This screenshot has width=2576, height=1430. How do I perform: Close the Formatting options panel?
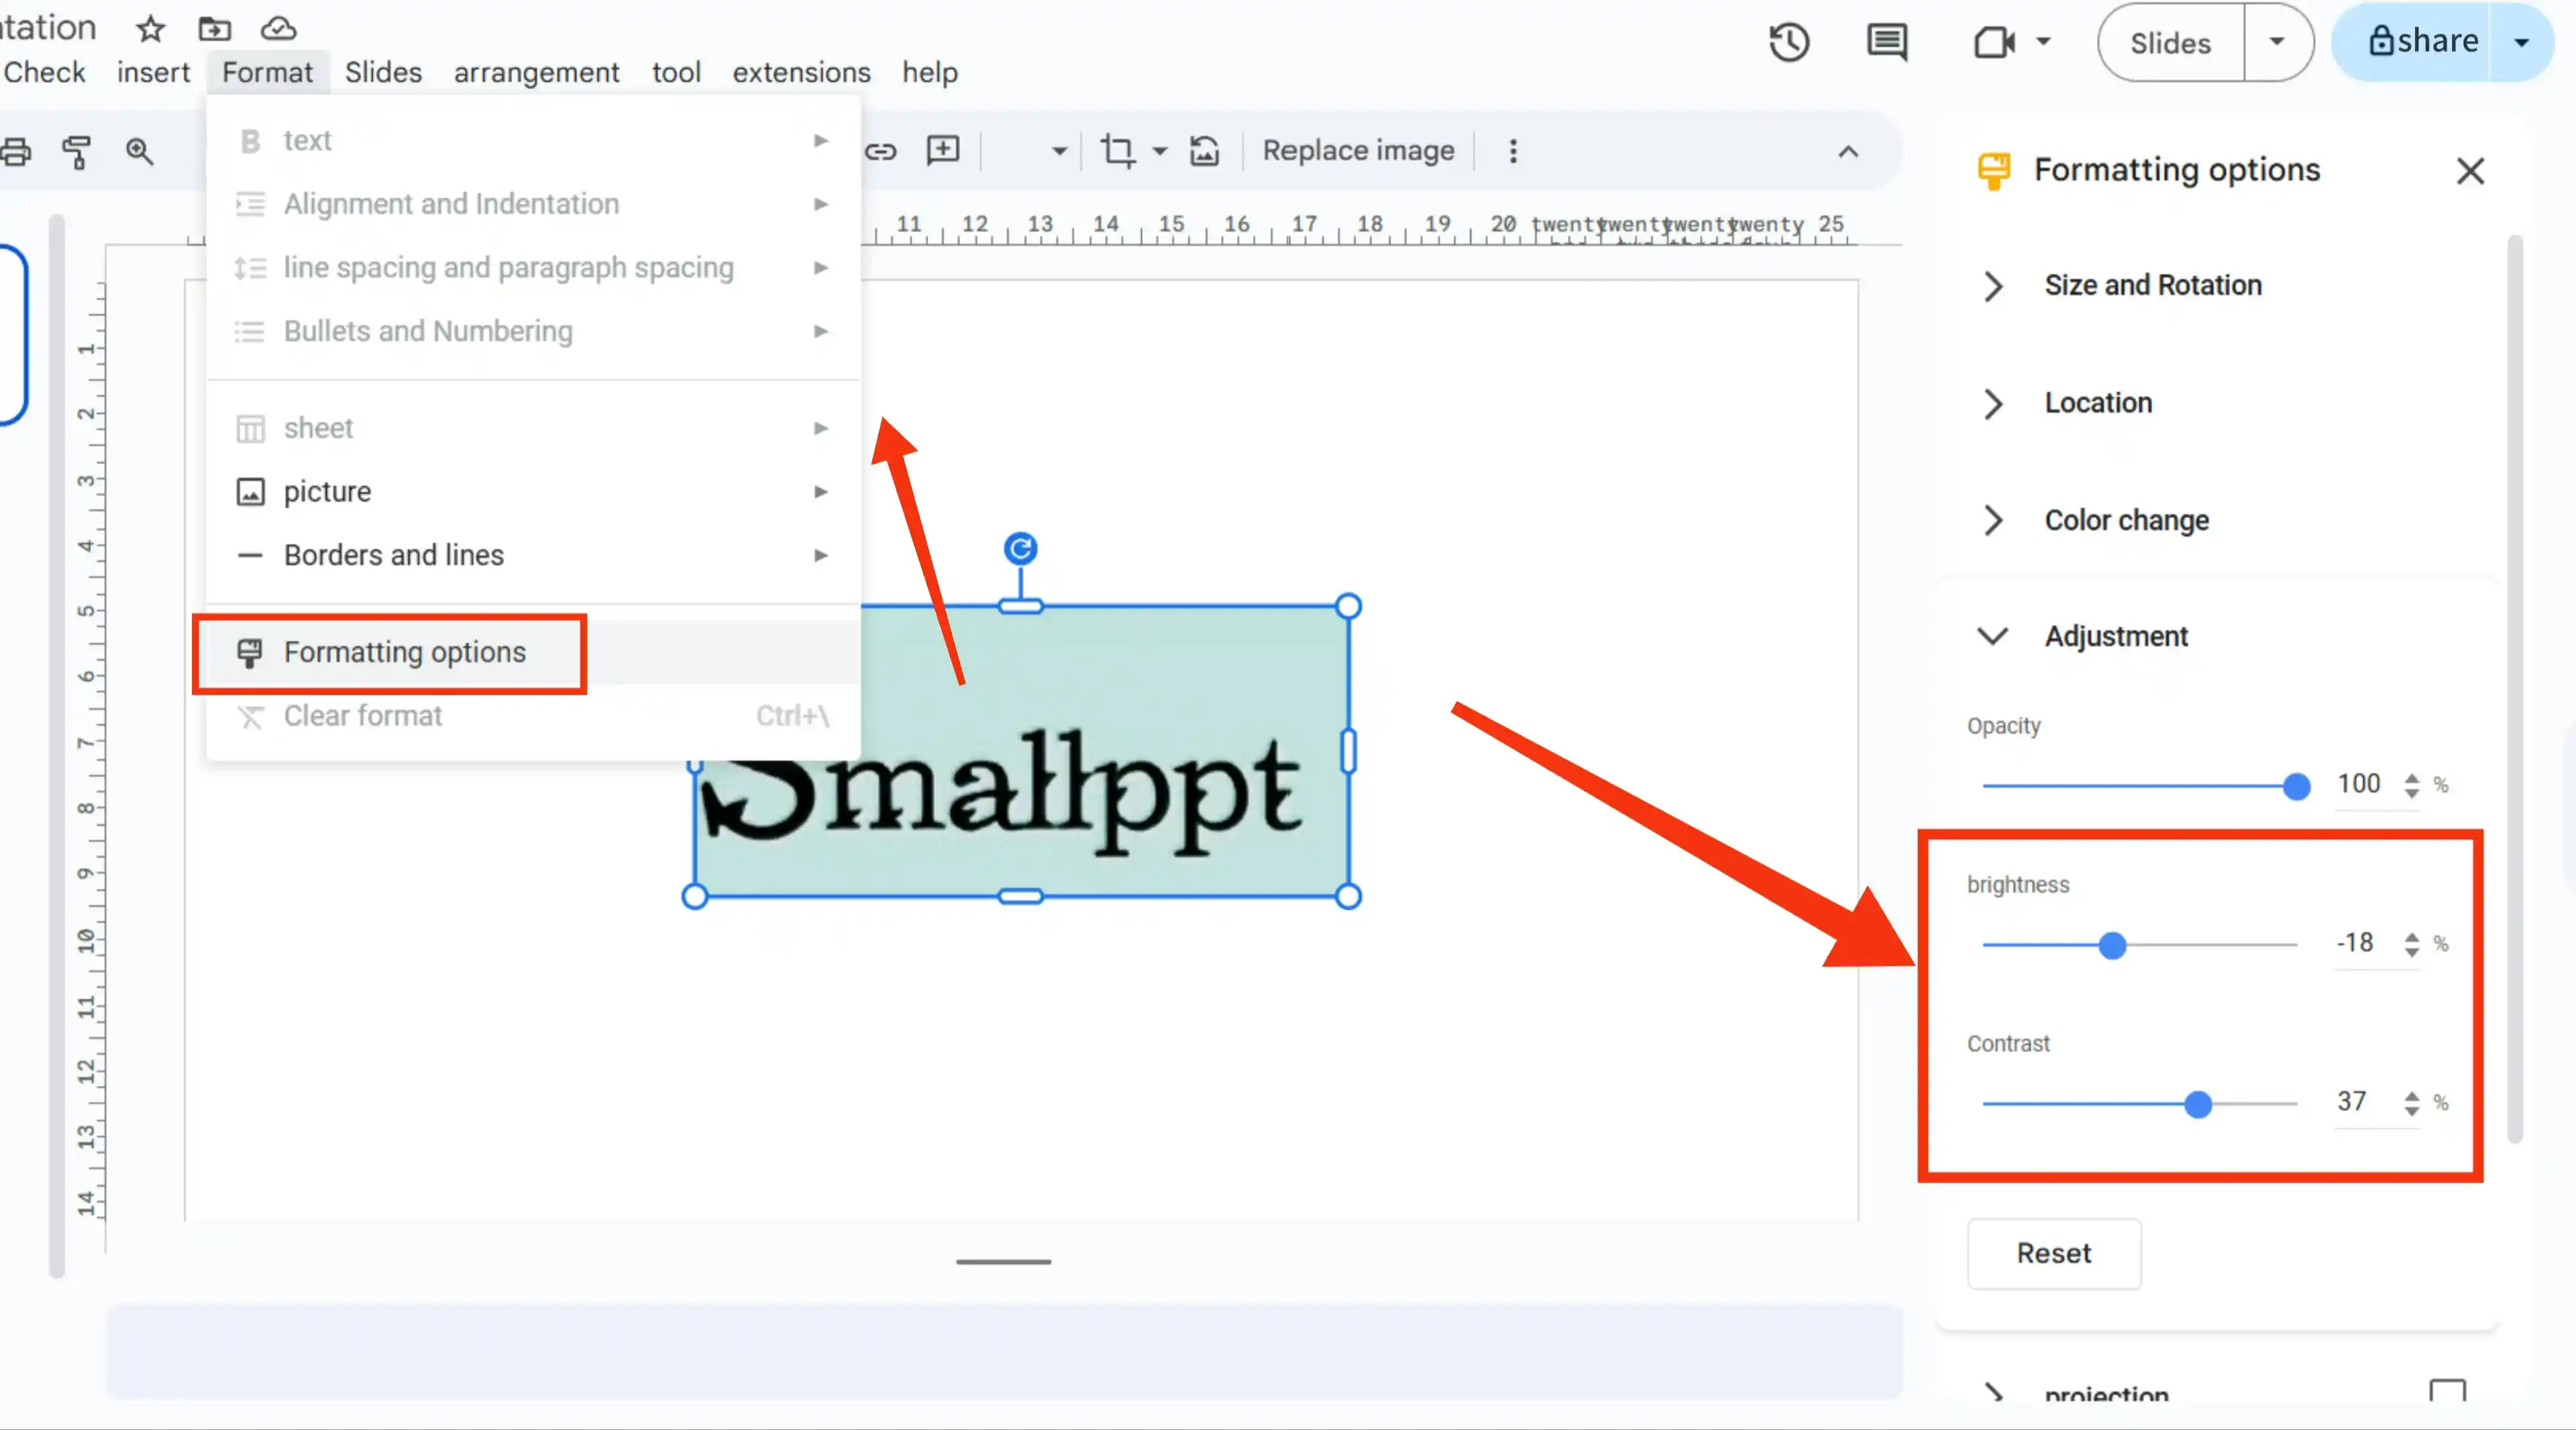tap(2471, 170)
